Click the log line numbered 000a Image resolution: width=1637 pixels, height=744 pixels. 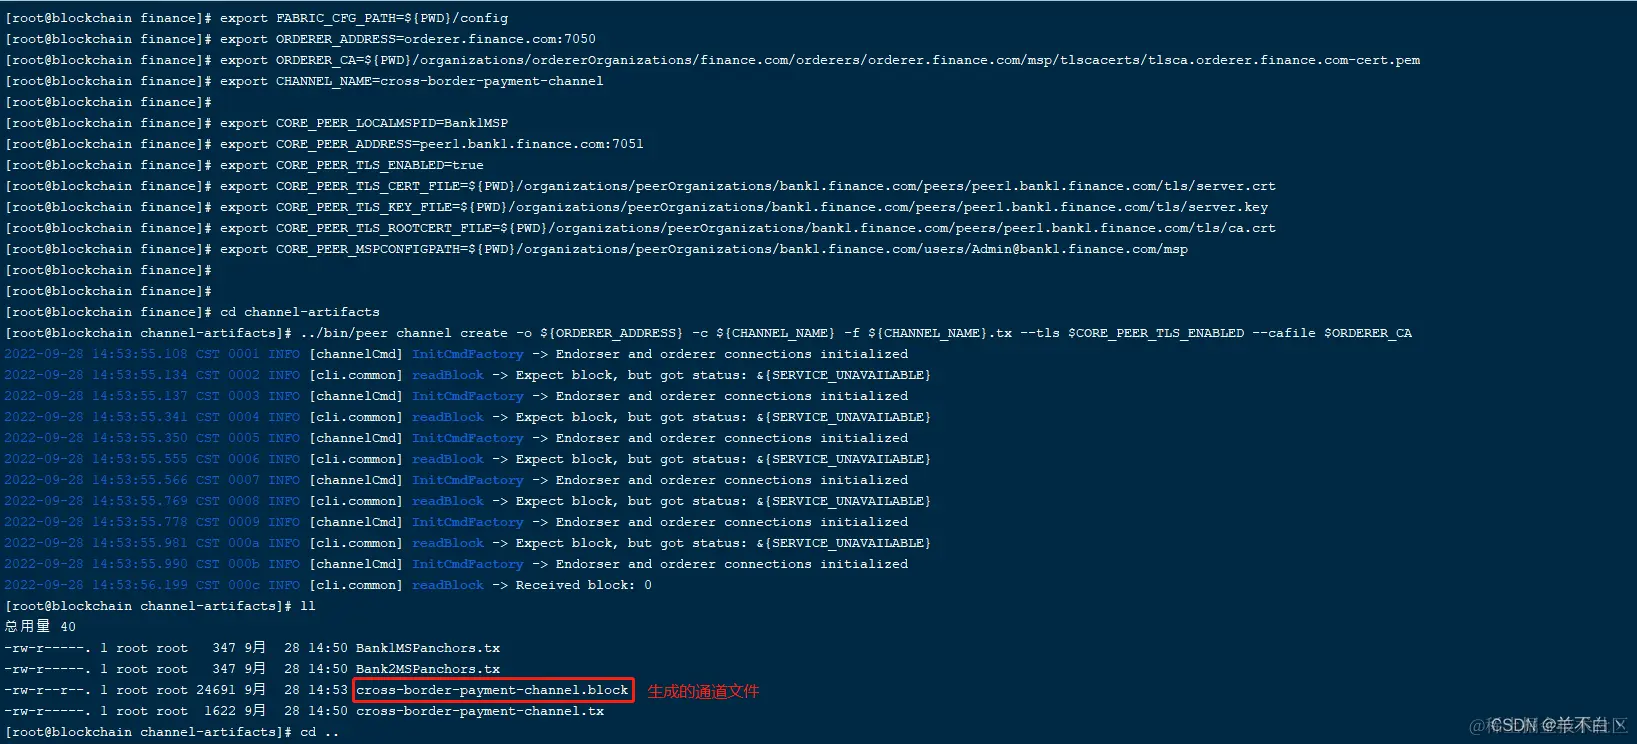(468, 543)
